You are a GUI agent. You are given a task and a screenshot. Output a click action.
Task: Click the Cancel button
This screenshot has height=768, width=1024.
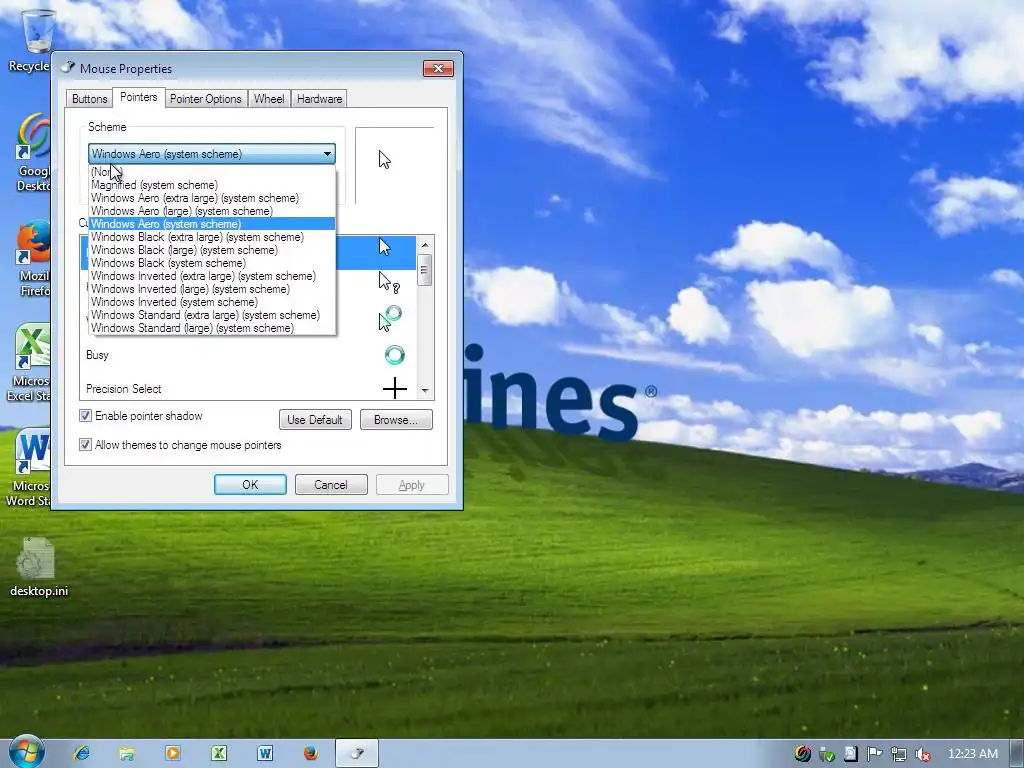click(331, 485)
